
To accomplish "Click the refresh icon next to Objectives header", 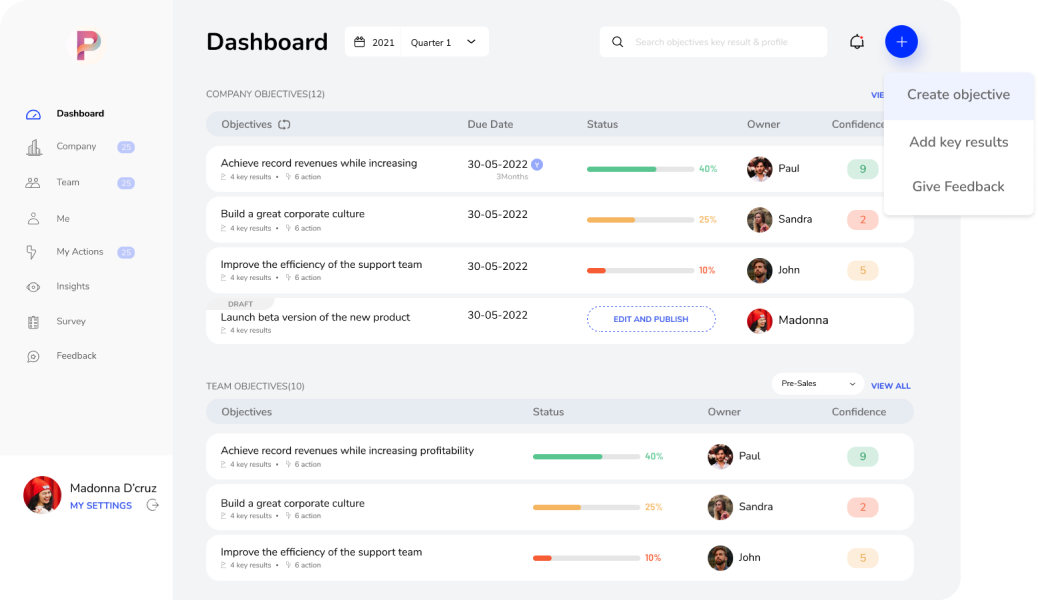I will (x=286, y=122).
